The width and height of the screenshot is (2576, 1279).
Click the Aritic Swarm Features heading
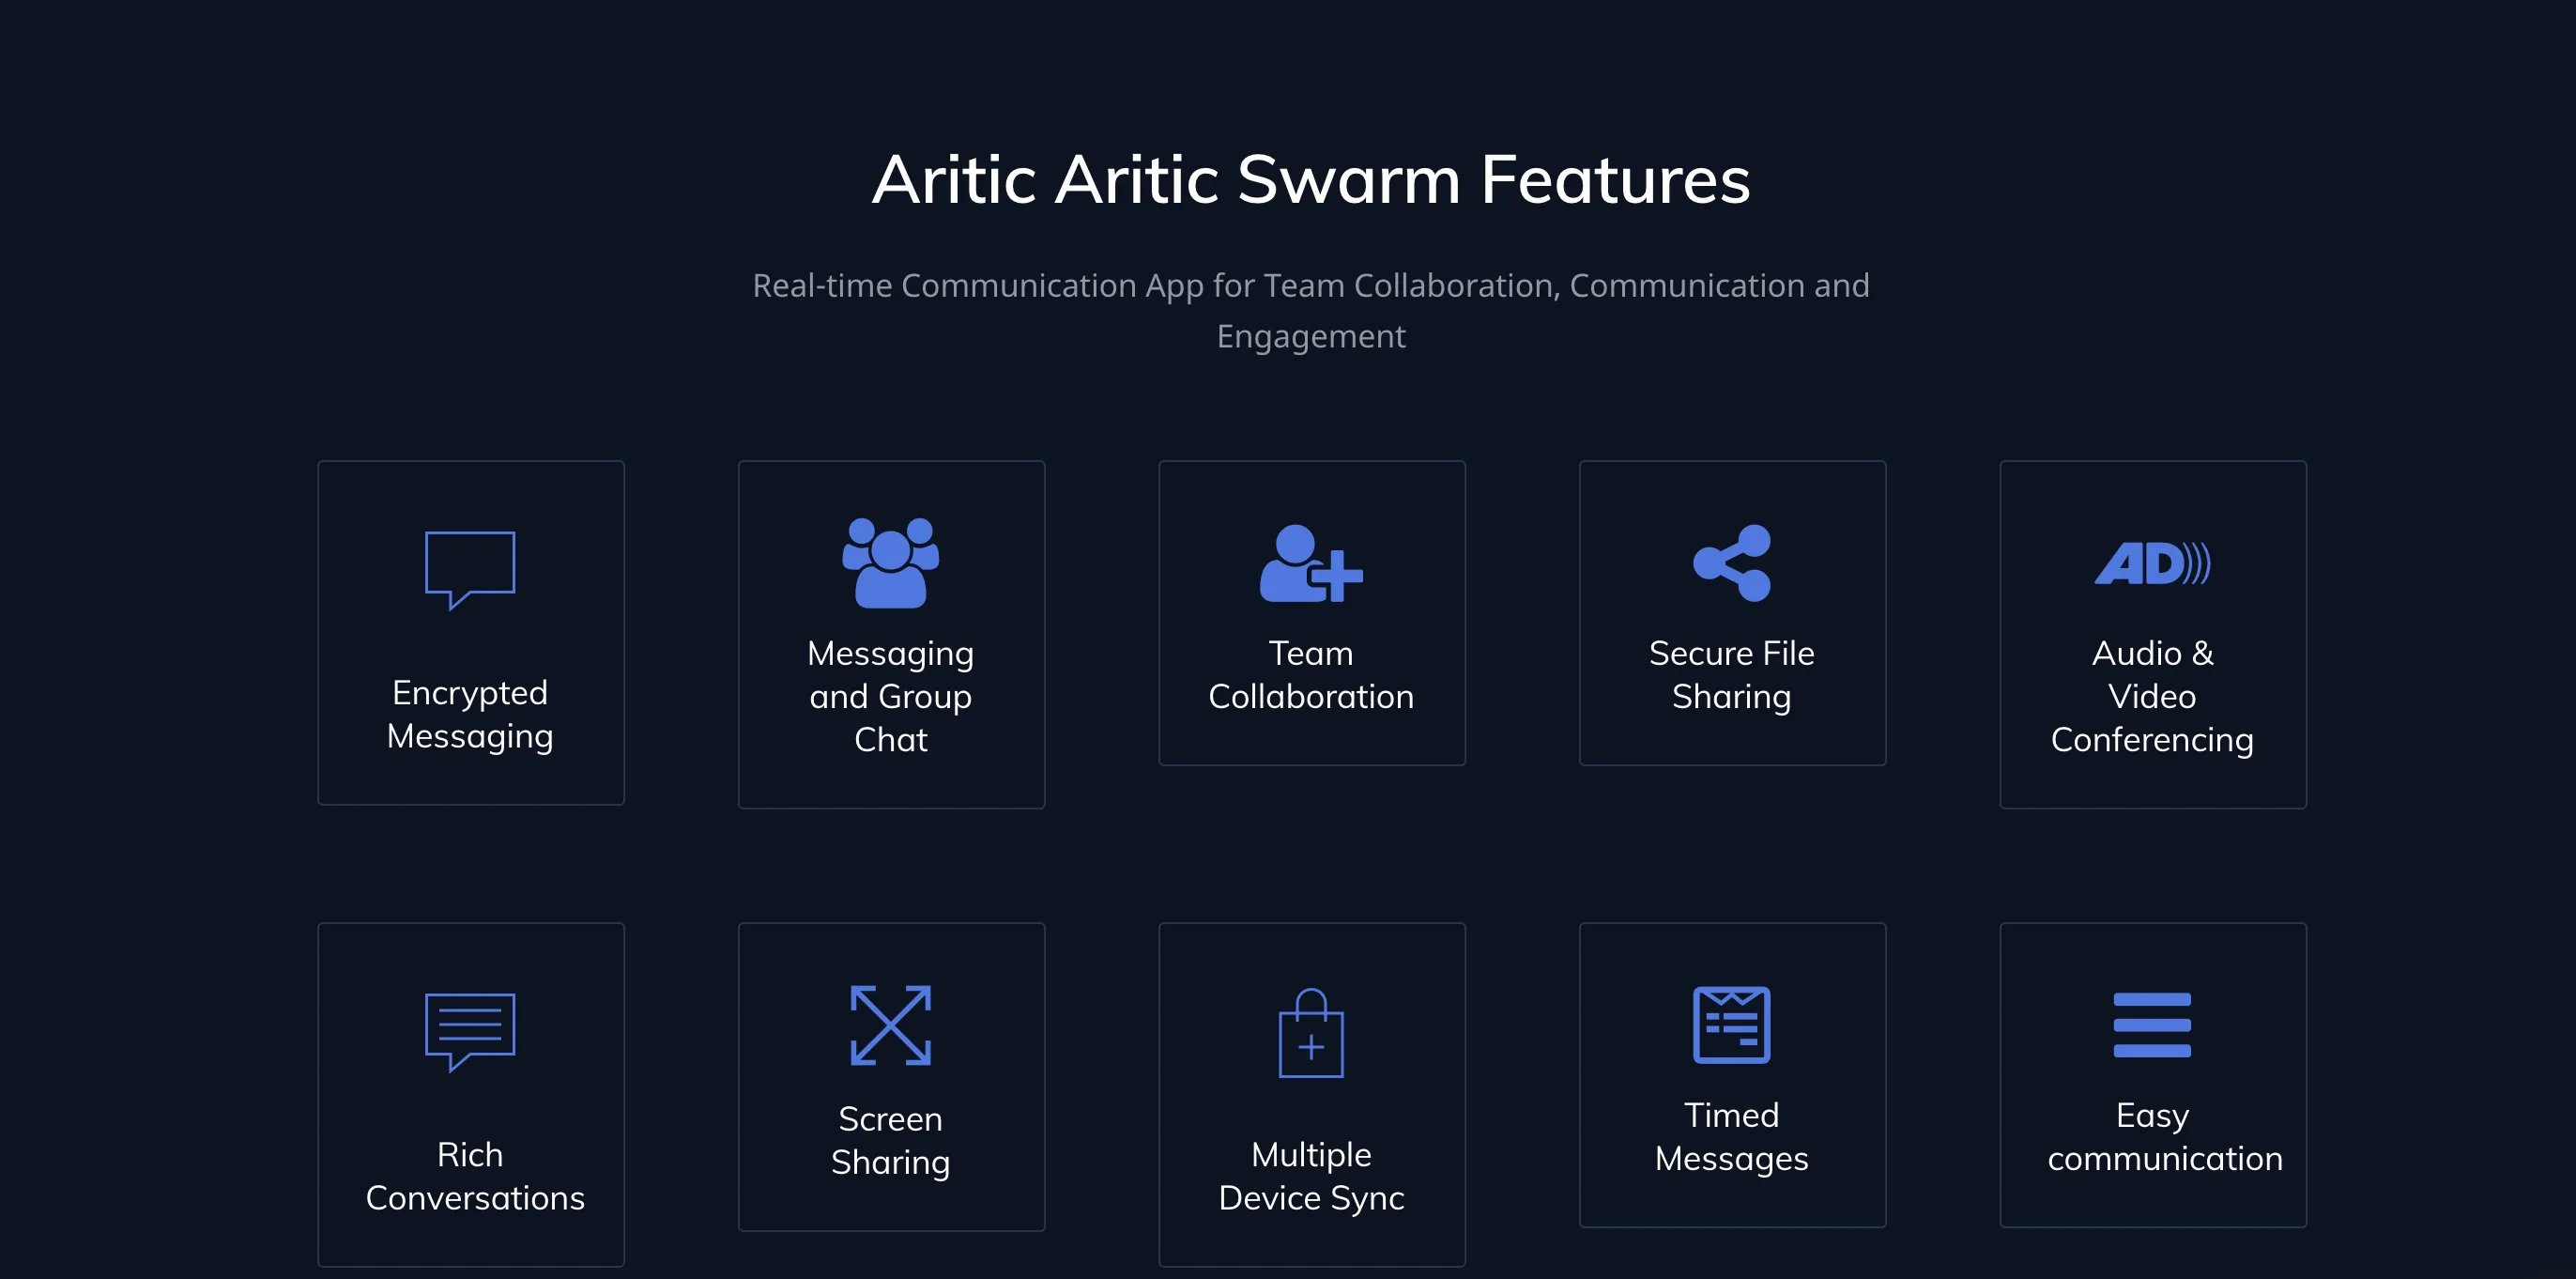click(1288, 179)
